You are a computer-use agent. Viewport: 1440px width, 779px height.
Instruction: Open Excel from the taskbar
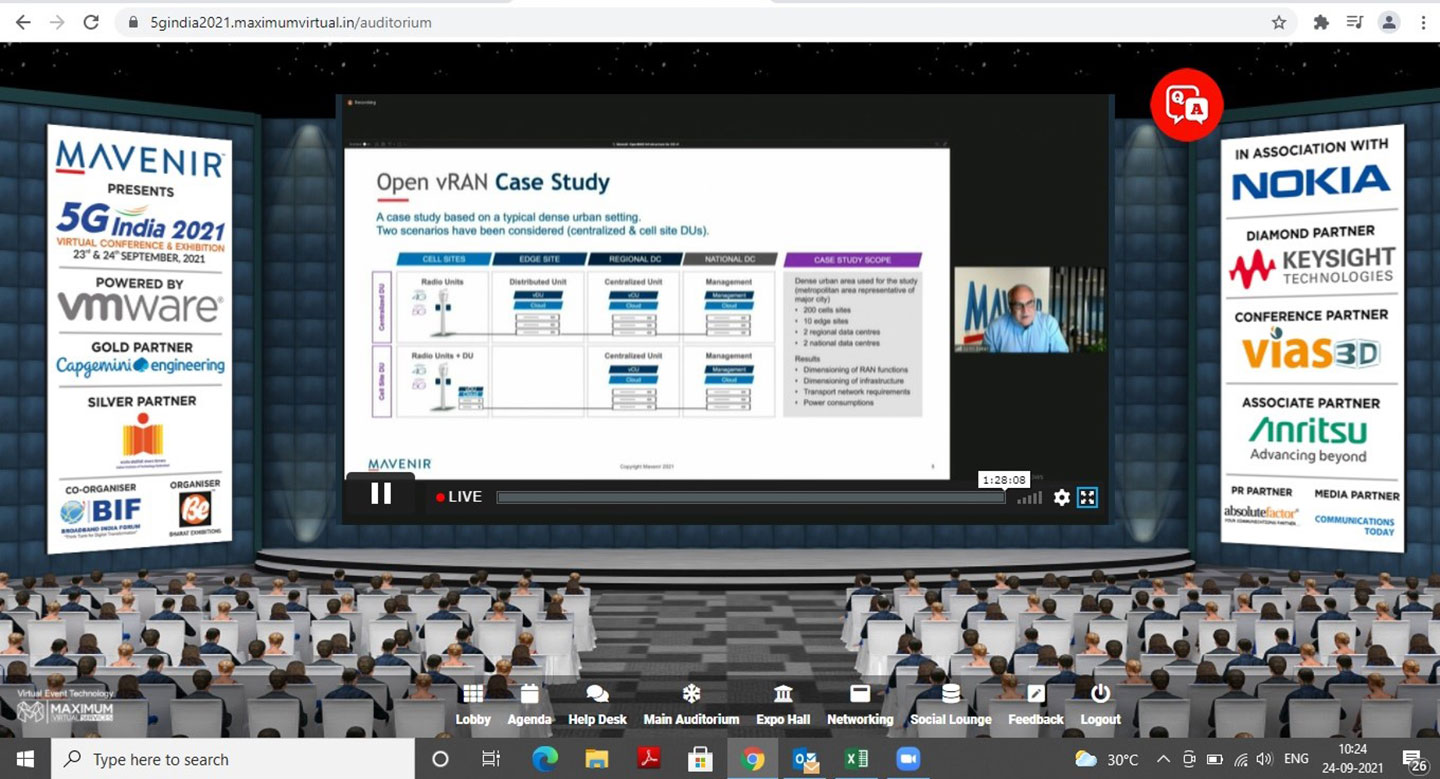tap(857, 759)
